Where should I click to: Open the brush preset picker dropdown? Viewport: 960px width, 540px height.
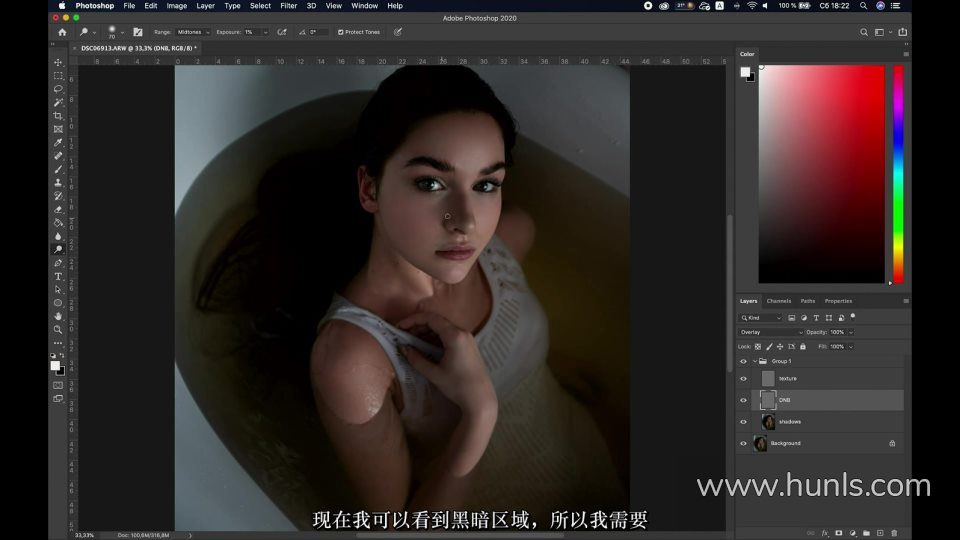tap(122, 32)
